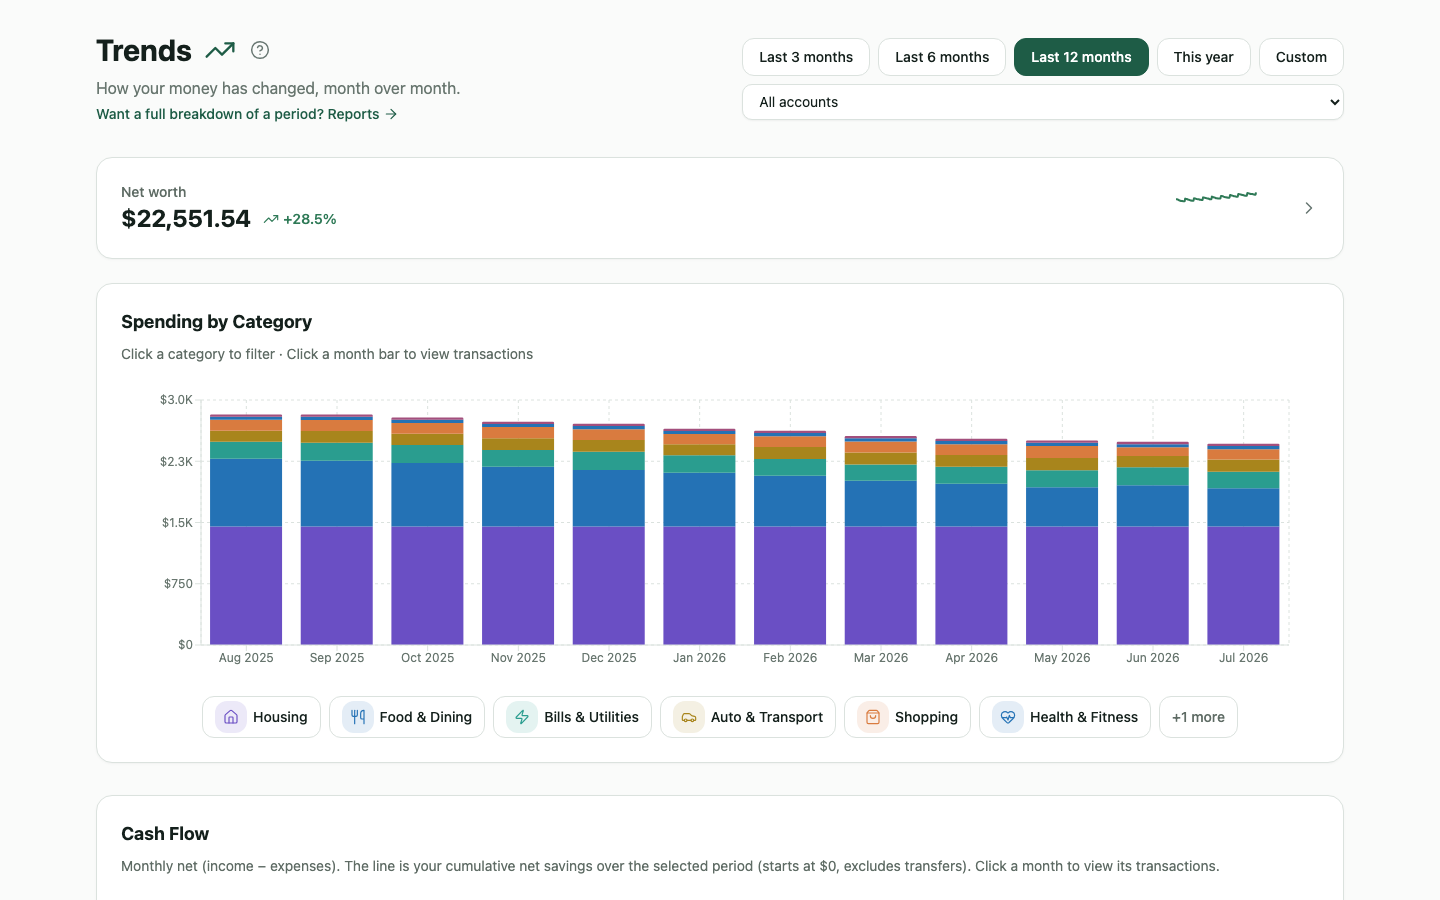
Task: Click the Jul 2026 spending bar
Action: click(x=1243, y=545)
